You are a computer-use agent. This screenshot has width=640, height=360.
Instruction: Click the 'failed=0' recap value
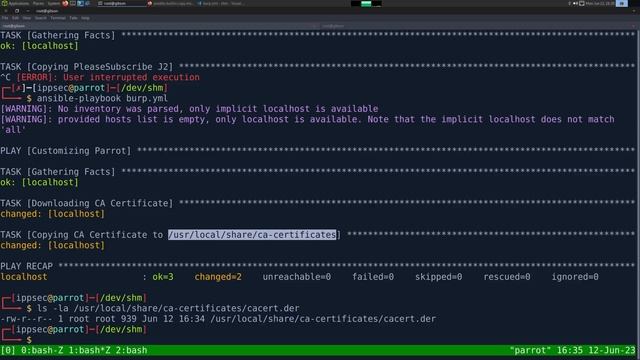[373, 277]
